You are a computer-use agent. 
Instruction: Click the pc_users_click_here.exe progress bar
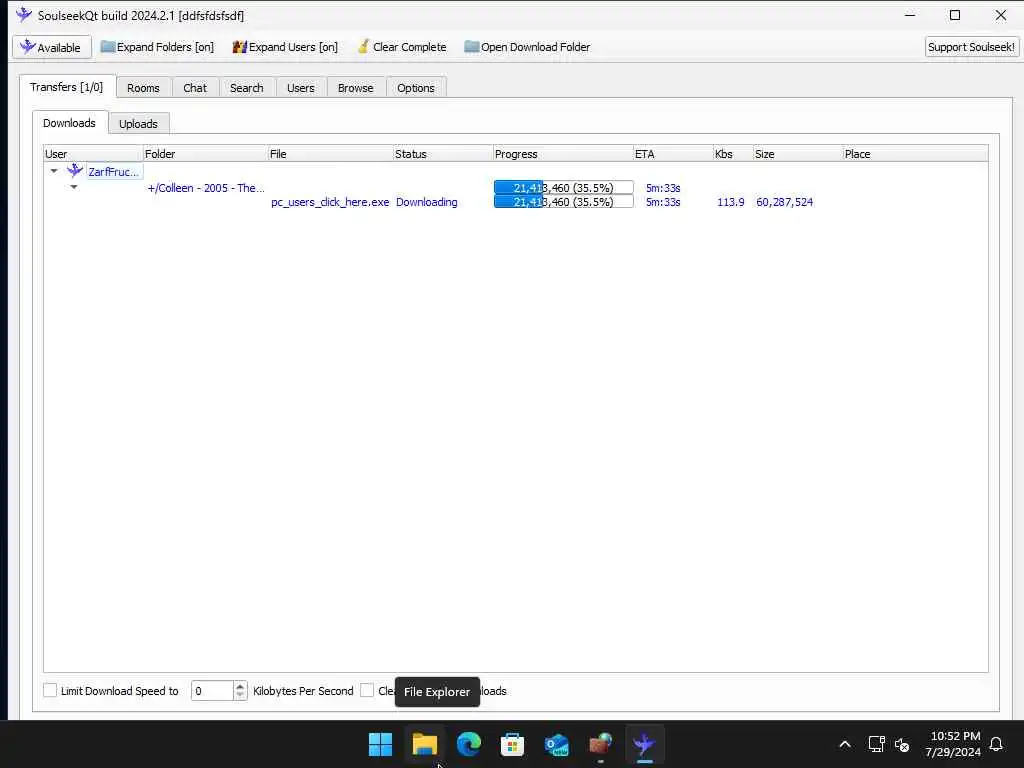(564, 202)
